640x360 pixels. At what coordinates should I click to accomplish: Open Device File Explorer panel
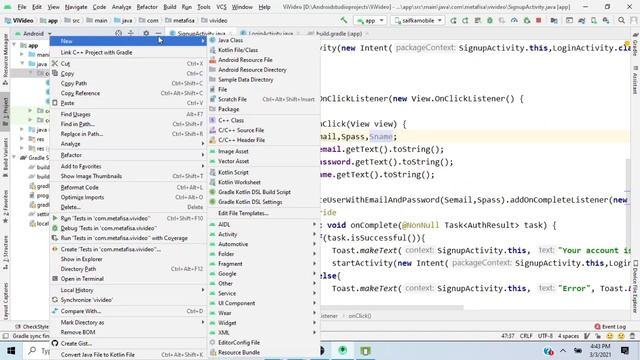point(635,287)
